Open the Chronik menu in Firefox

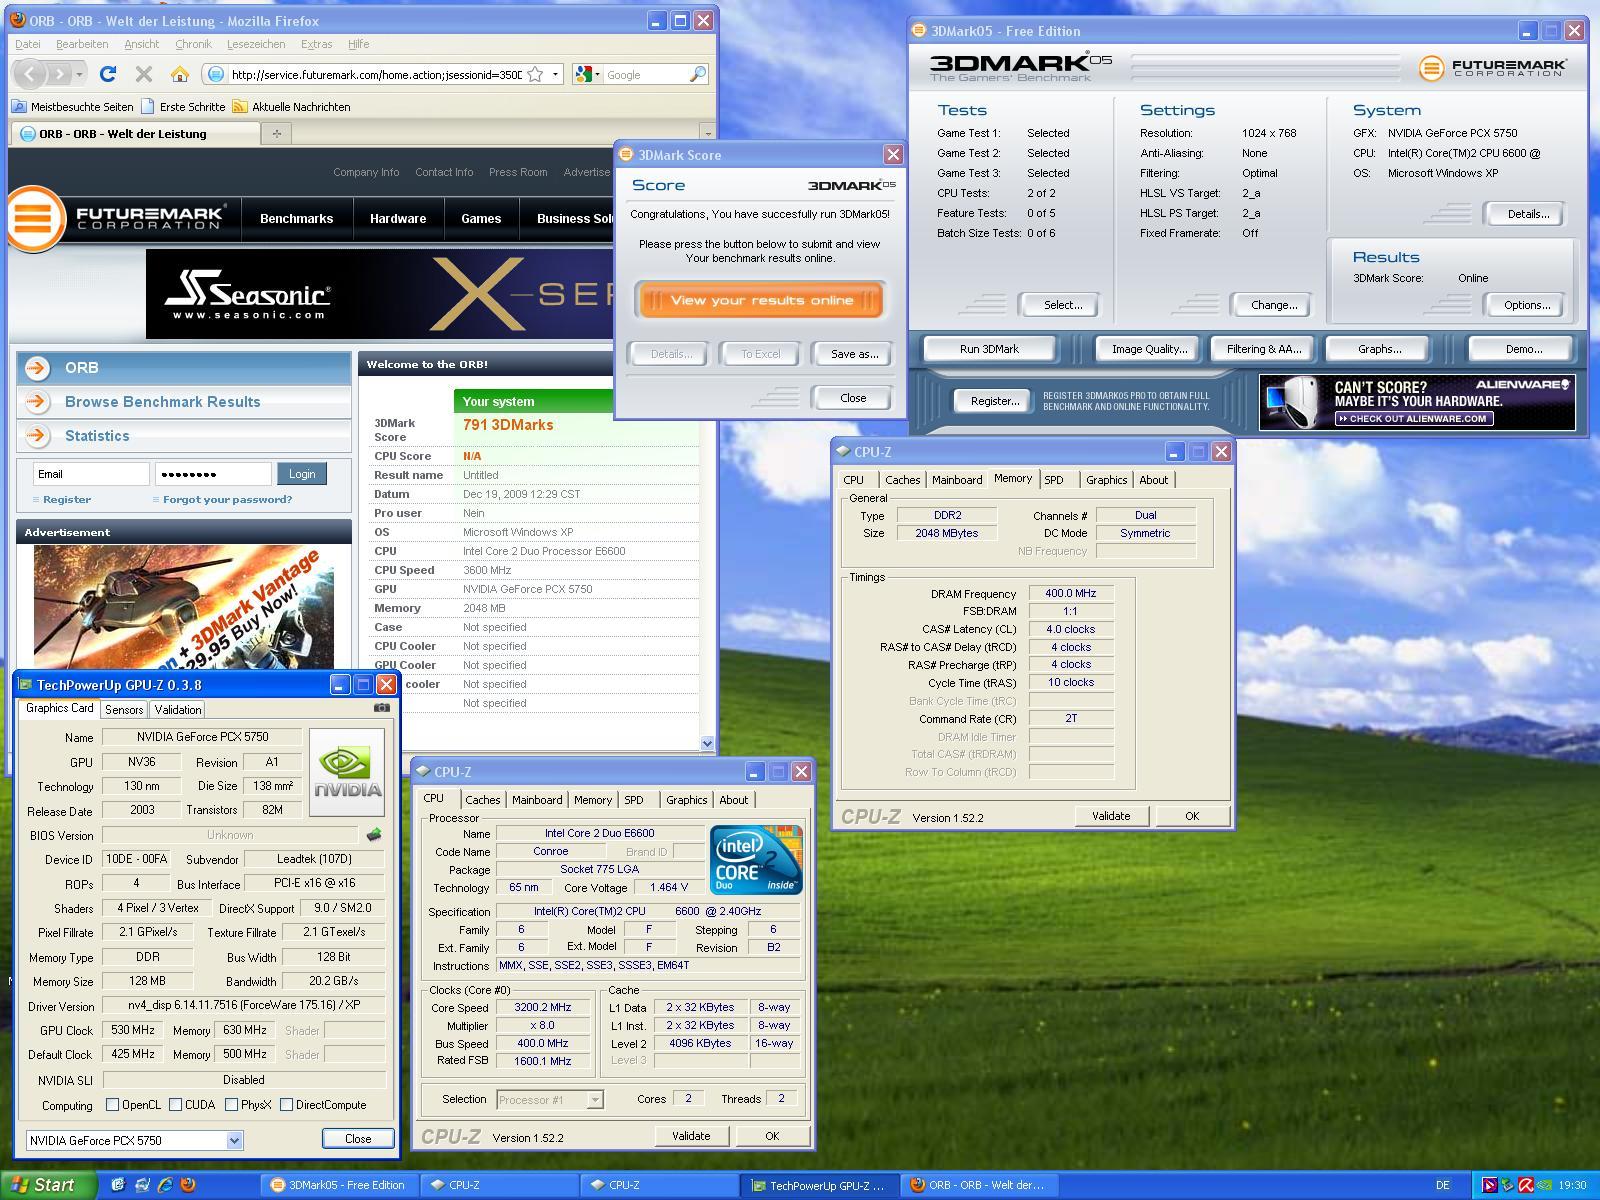[x=193, y=44]
